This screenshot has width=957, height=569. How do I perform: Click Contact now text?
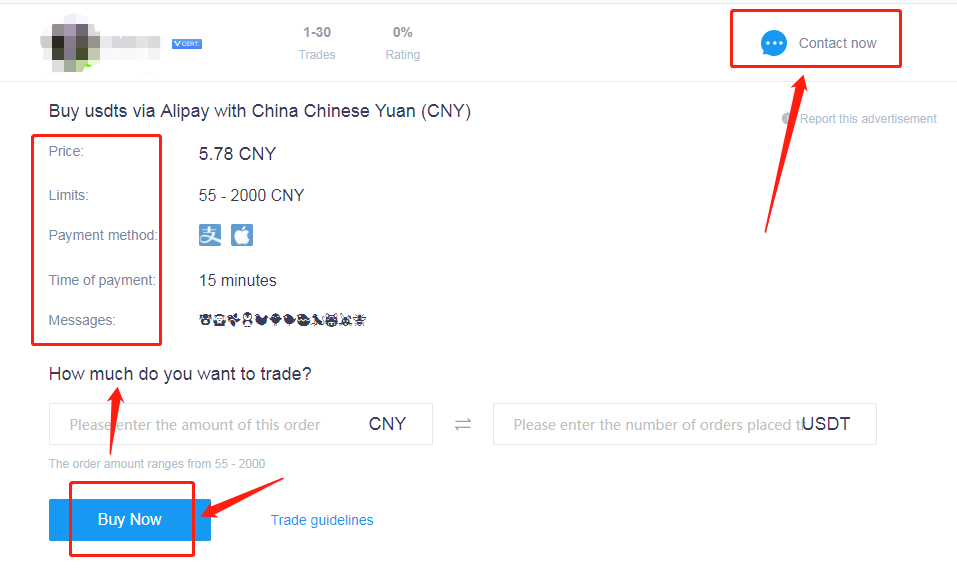[x=837, y=43]
